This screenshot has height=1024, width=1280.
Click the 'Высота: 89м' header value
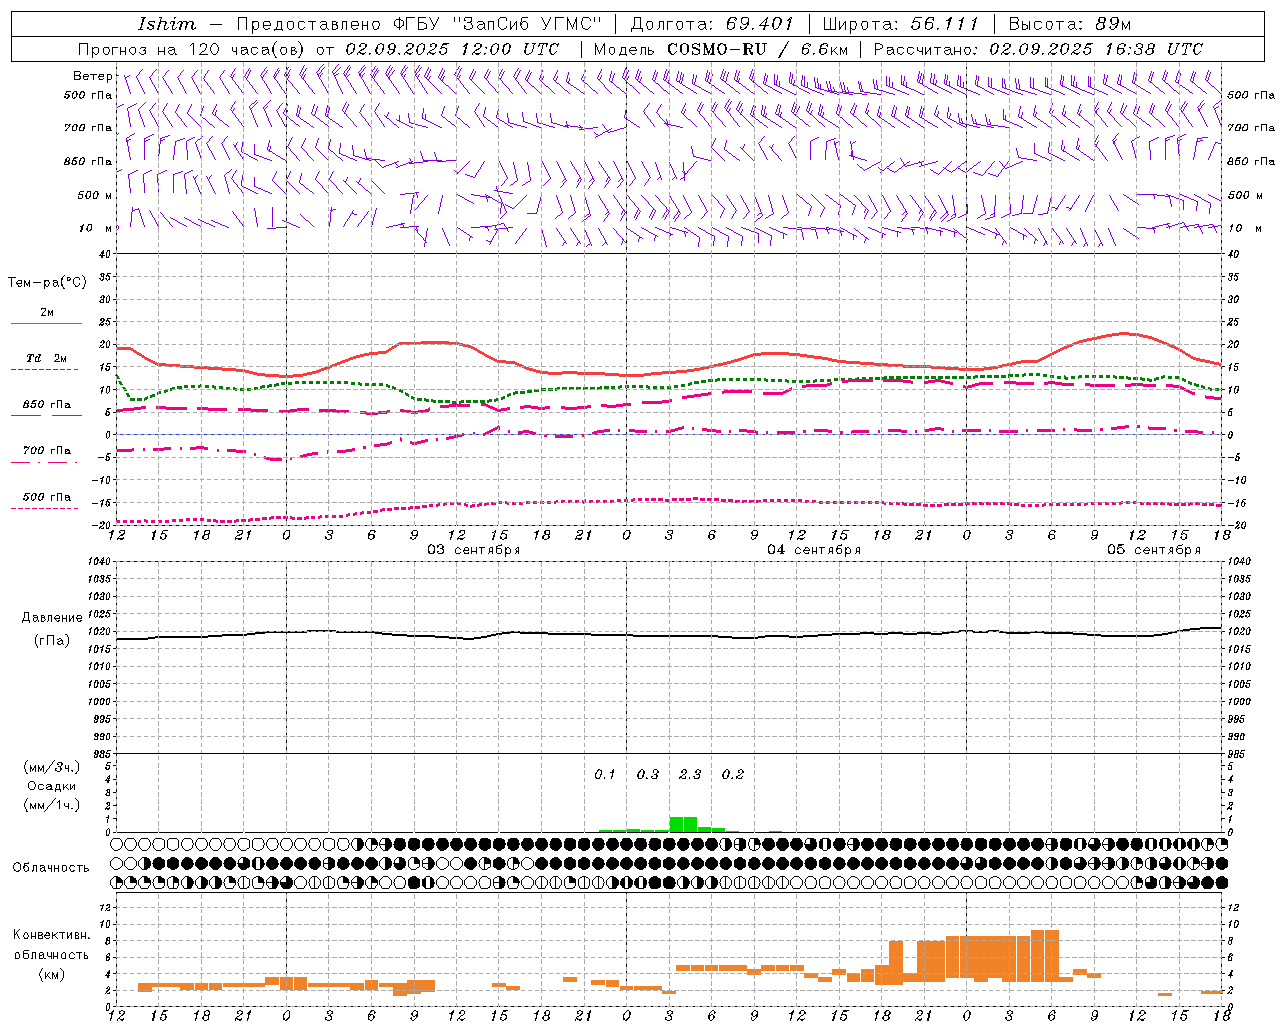pos(1070,24)
